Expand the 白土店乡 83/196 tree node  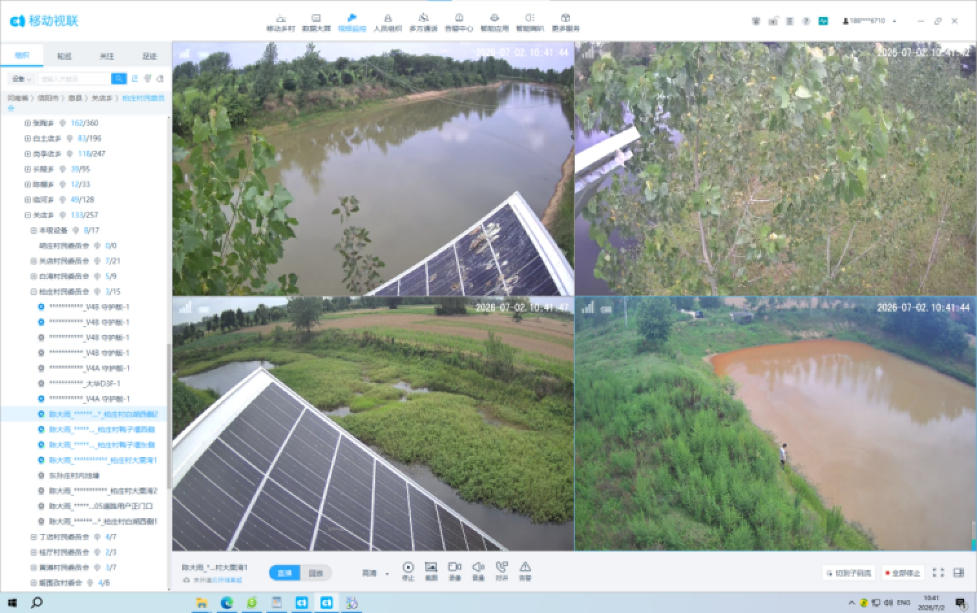(x=27, y=138)
